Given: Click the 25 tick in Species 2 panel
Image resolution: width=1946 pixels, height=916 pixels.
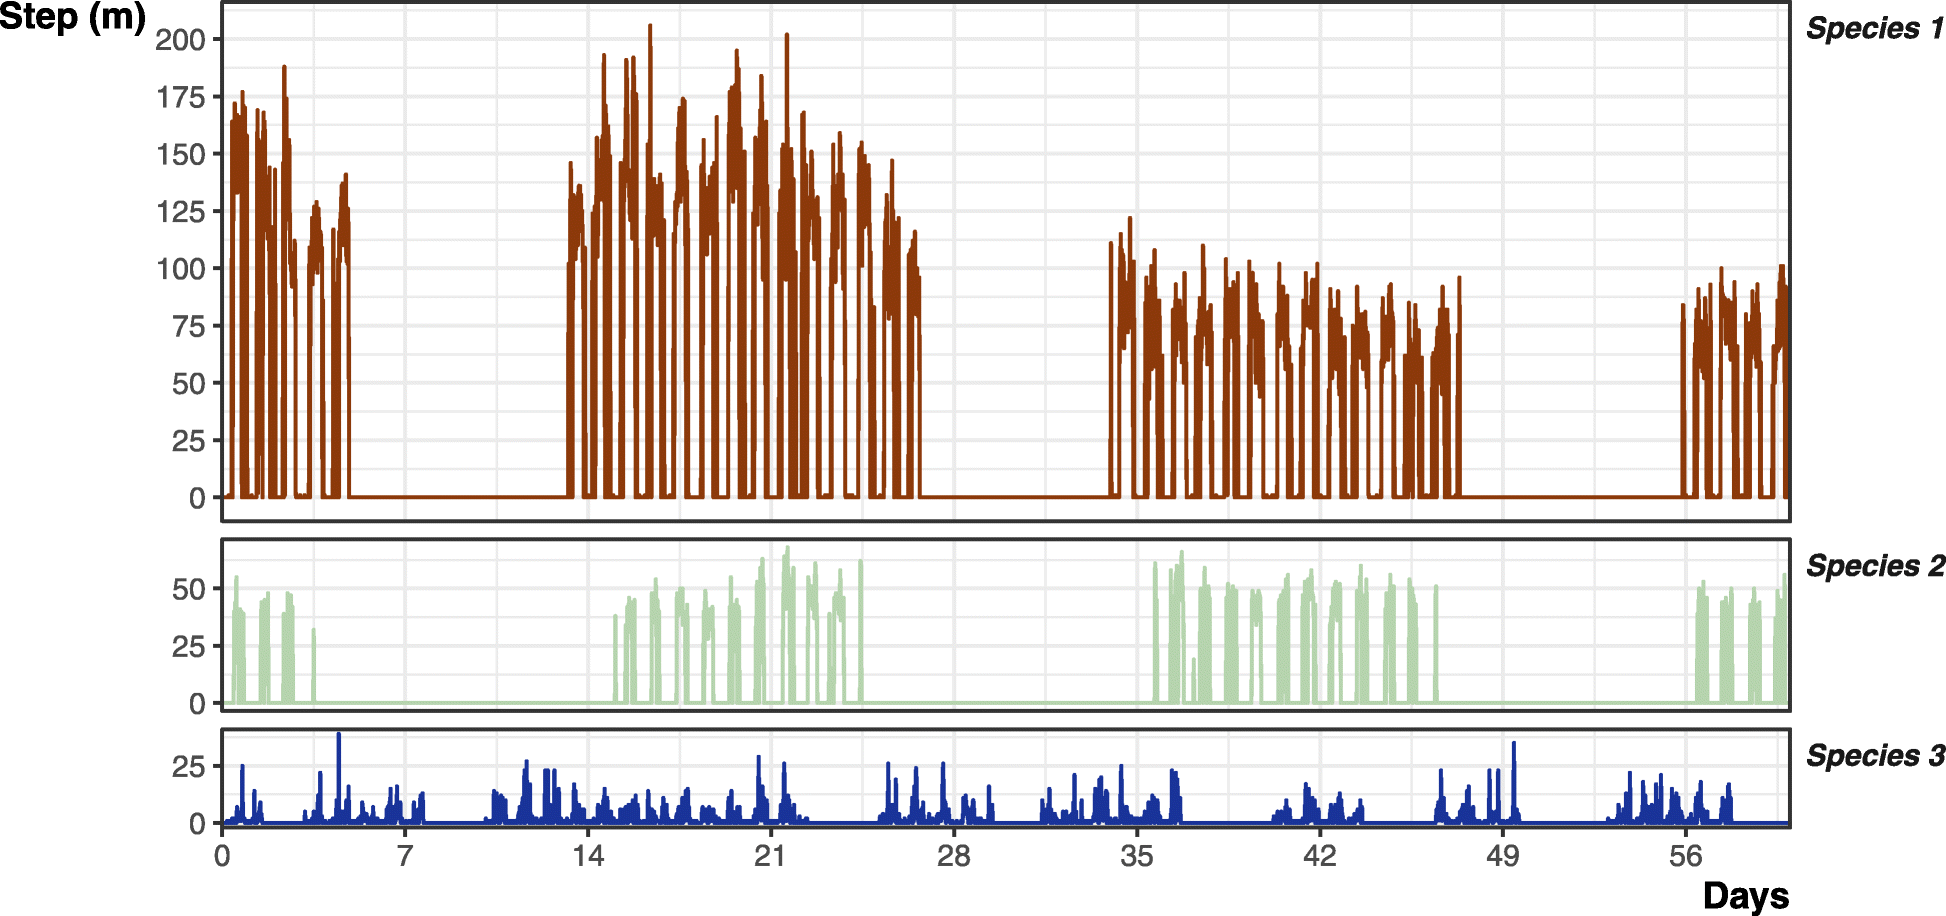Looking at the screenshot, I should [189, 647].
